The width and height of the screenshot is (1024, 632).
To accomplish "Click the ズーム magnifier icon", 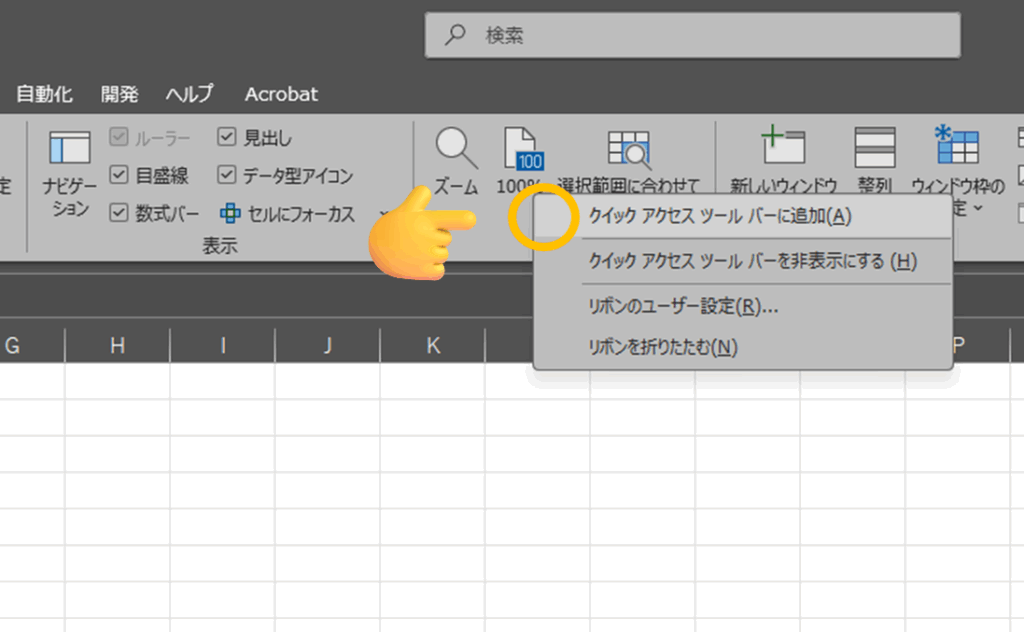I will click(x=456, y=148).
